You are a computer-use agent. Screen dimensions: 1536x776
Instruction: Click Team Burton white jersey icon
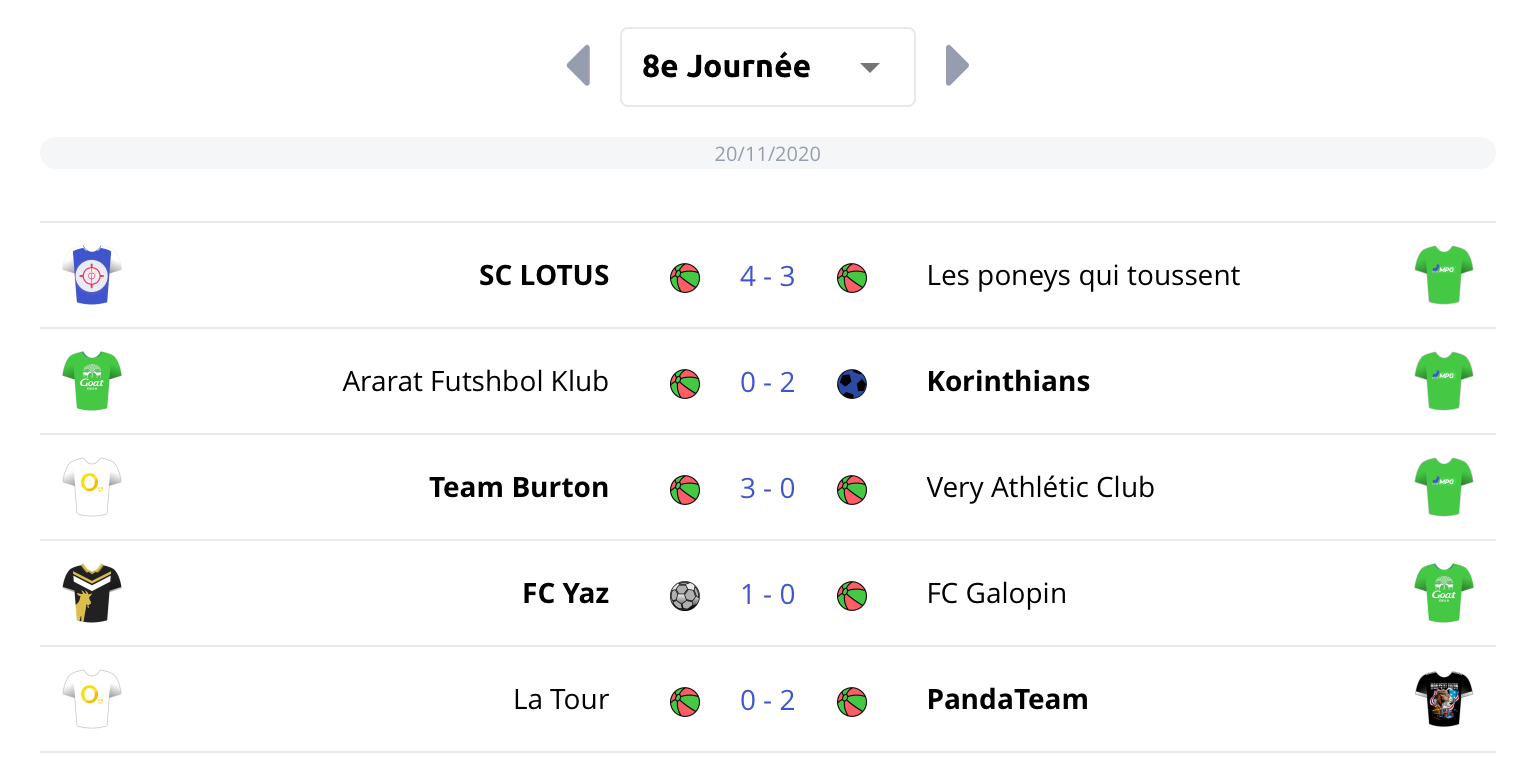[x=92, y=487]
